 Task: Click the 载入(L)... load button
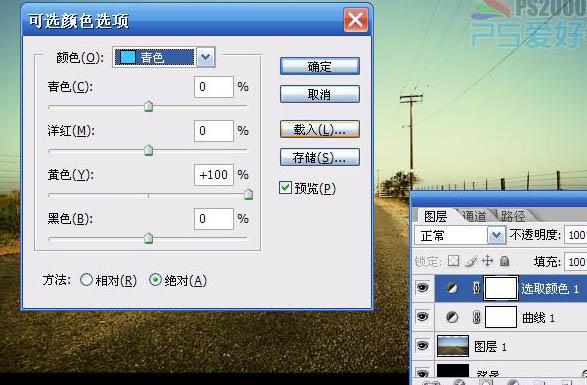[320, 130]
